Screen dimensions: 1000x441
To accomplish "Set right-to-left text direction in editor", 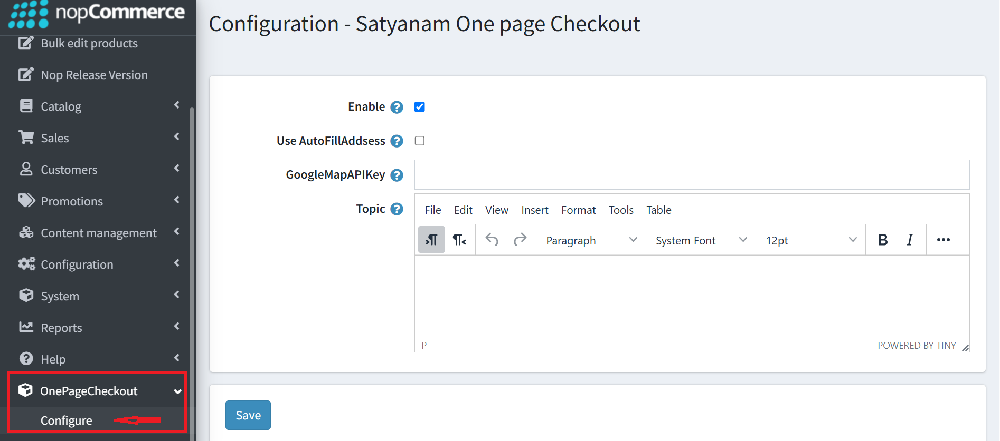I will click(459, 240).
